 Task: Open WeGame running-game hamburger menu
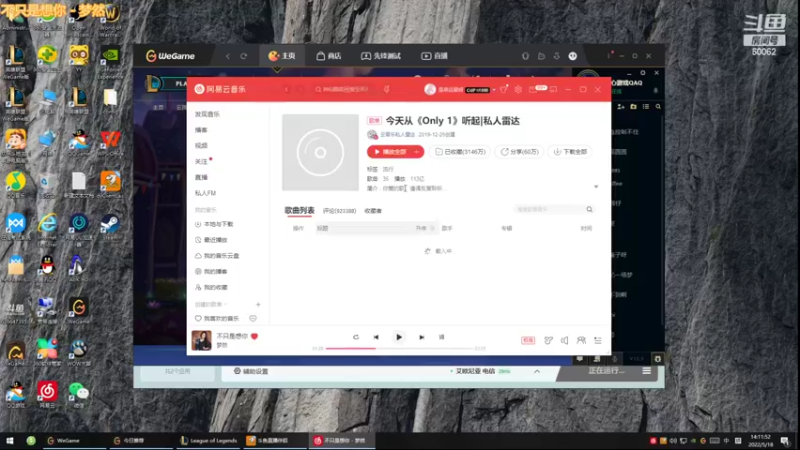[646, 371]
